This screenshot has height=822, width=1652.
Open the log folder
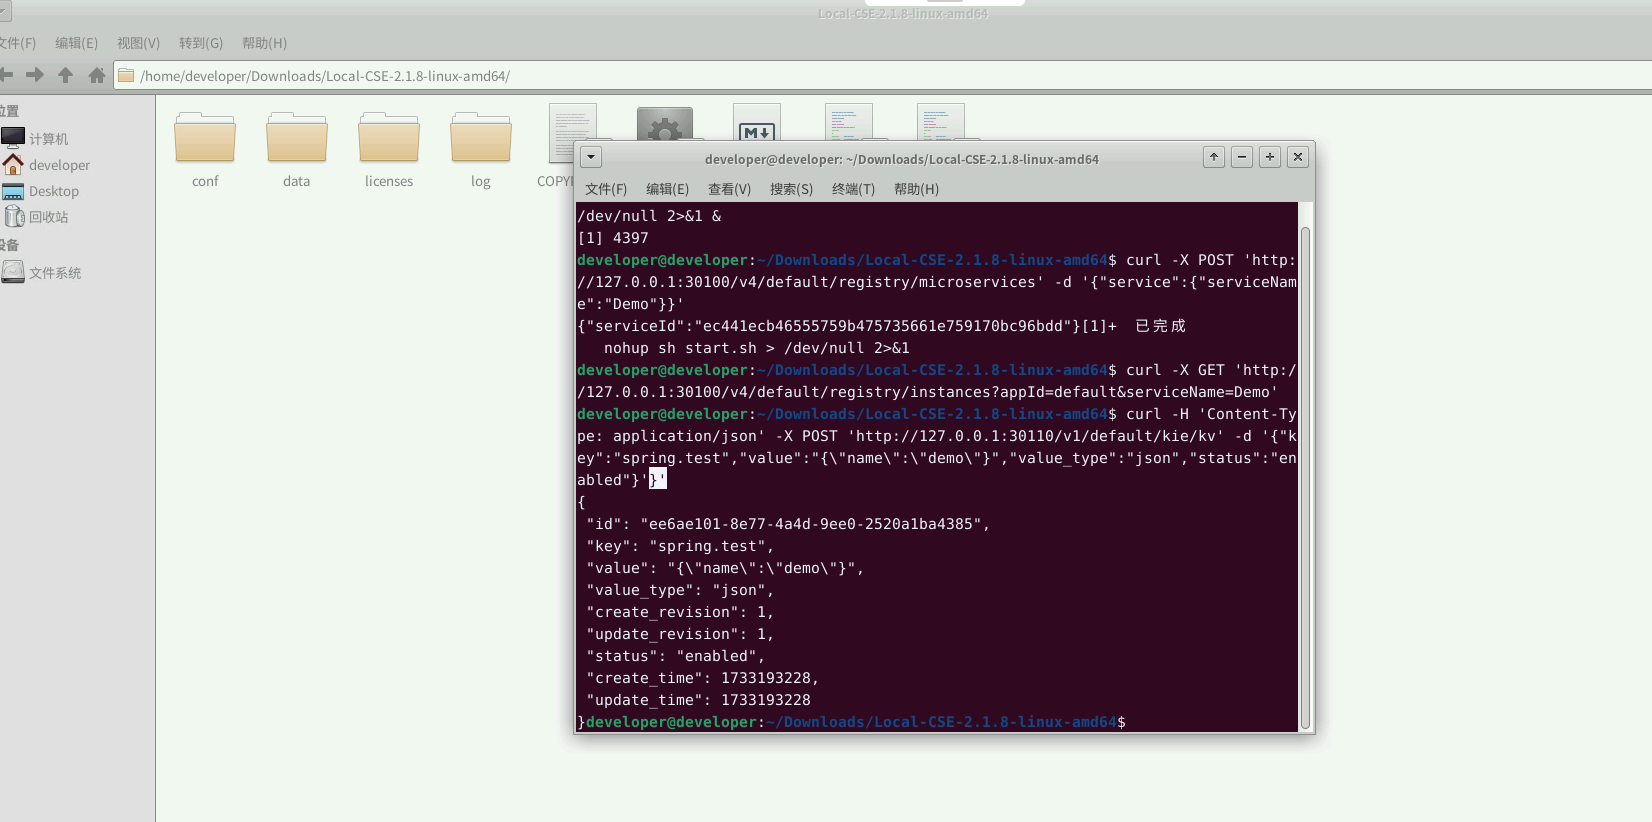481,138
